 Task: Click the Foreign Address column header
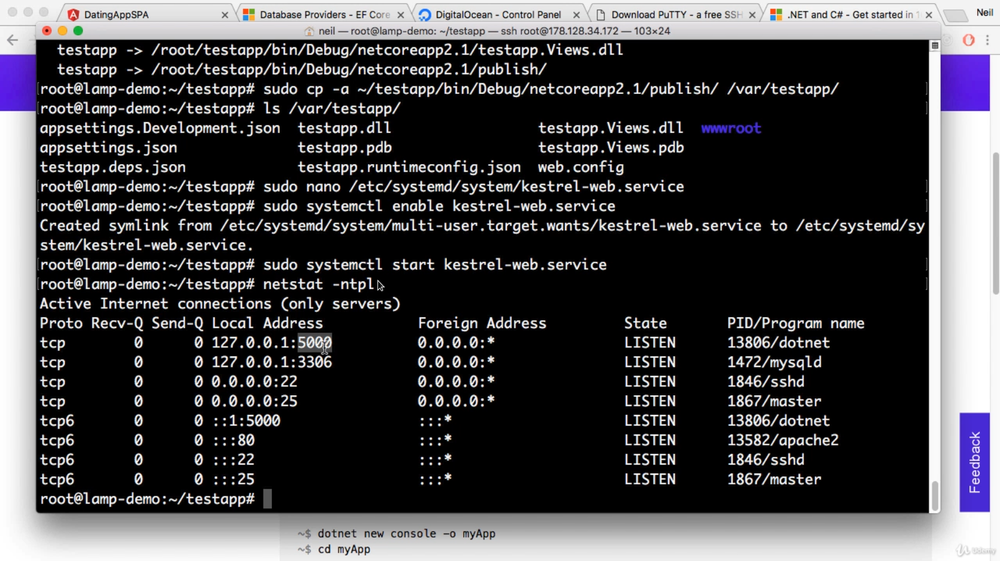pos(482,323)
